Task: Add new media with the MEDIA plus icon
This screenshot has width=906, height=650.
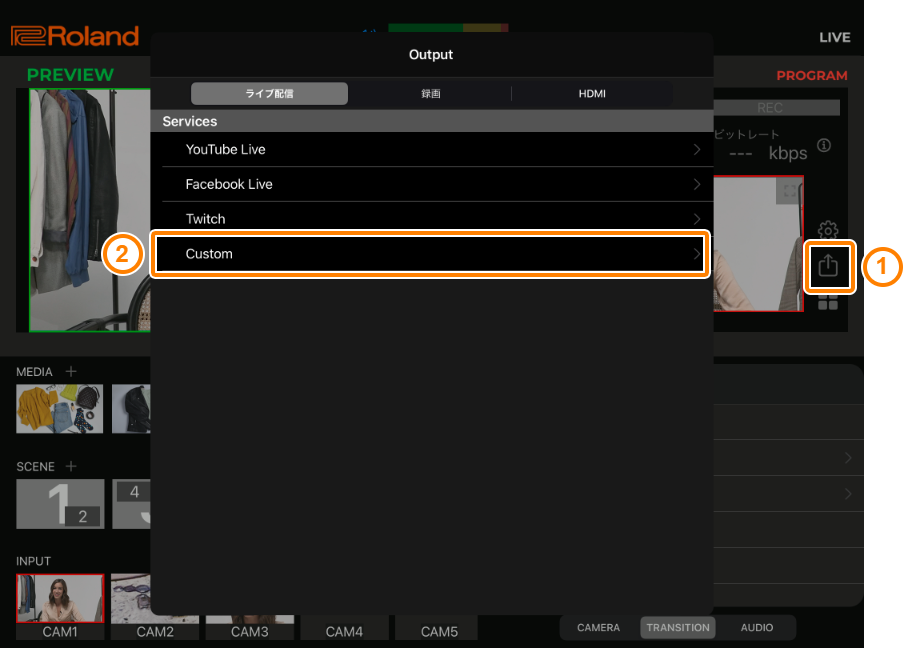Action: [71, 371]
